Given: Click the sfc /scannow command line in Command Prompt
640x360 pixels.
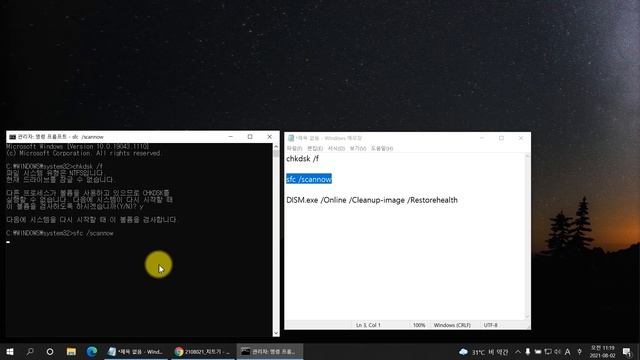Looking at the screenshot, I should [x=60, y=233].
